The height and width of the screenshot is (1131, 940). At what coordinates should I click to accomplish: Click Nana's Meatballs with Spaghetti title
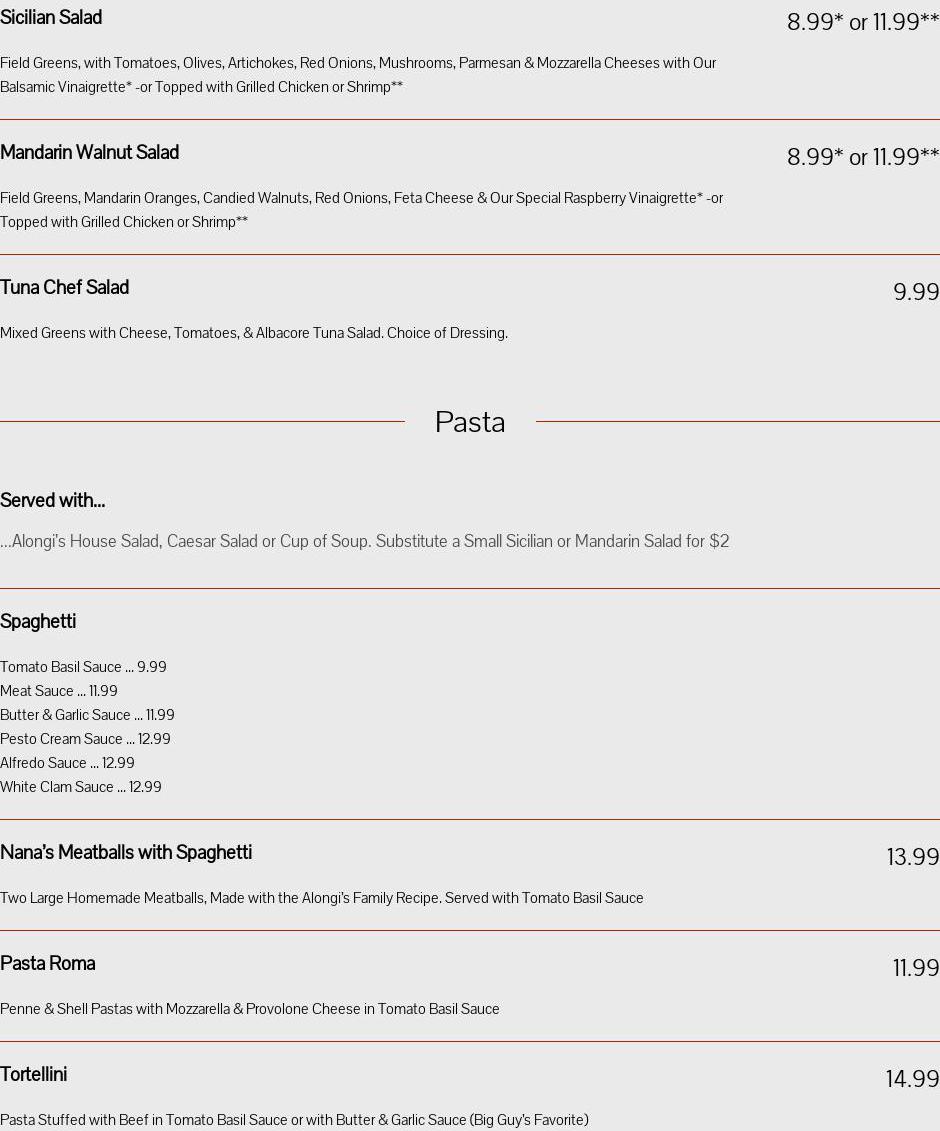coord(126,853)
